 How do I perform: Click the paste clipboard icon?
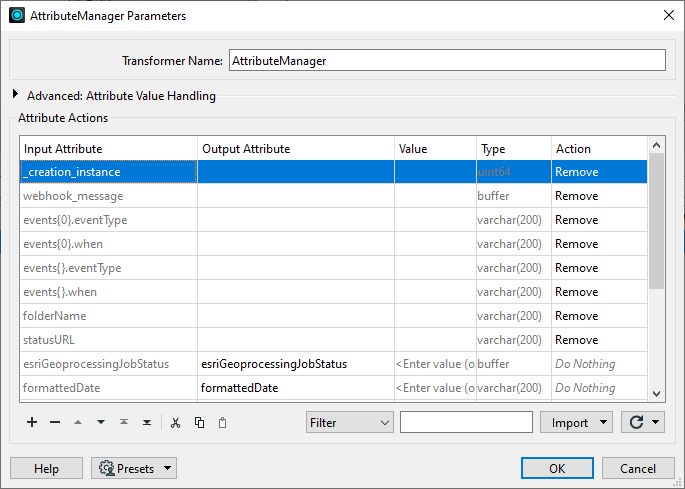222,423
